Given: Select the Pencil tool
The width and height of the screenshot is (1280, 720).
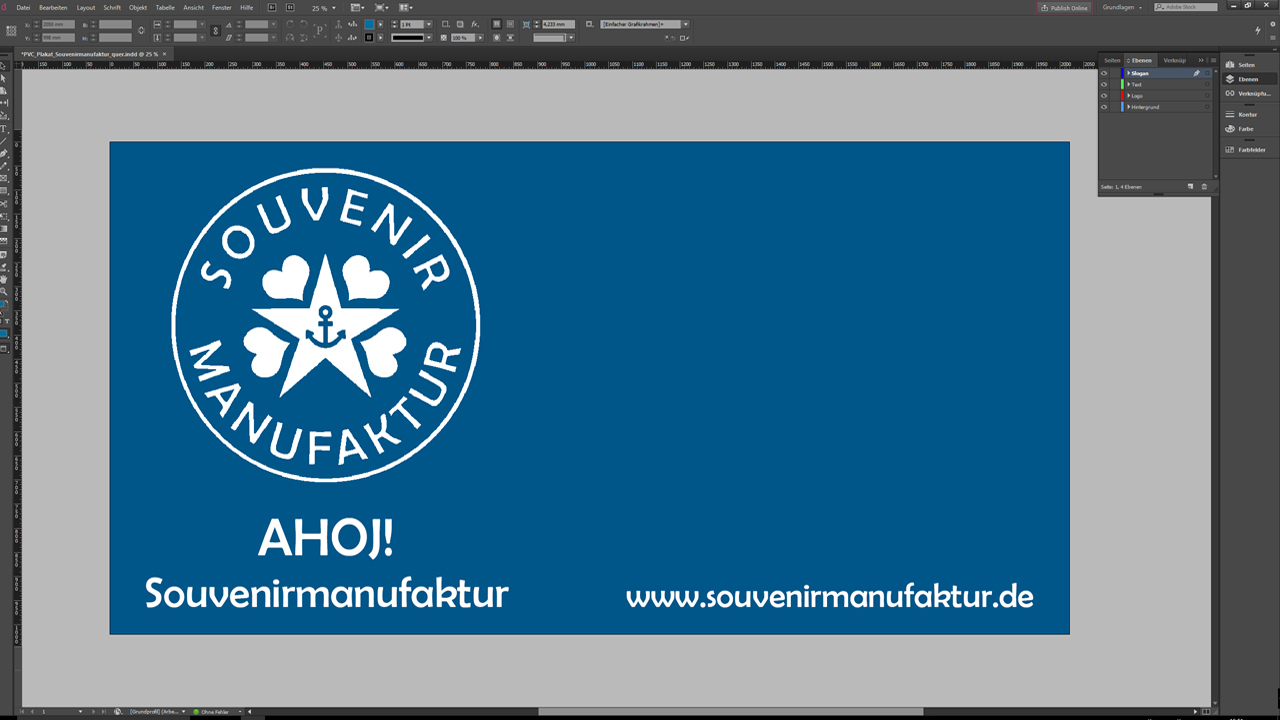Looking at the screenshot, I should 5,165.
